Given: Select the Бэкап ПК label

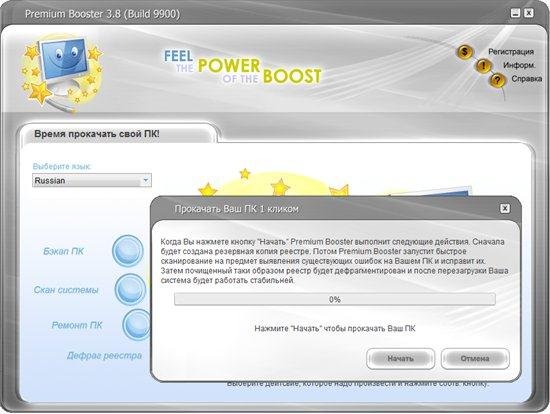Looking at the screenshot, I should (x=63, y=251).
